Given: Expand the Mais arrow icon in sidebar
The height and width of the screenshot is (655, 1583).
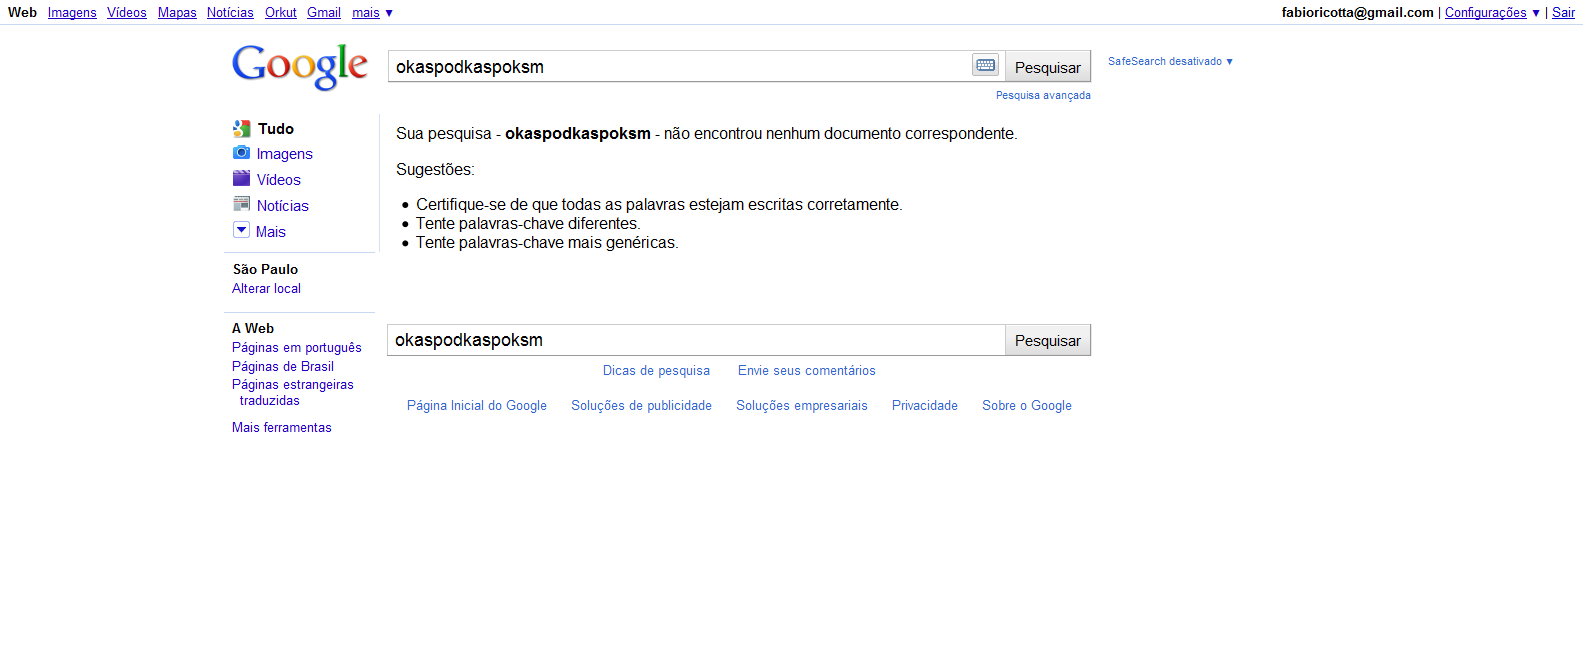Looking at the screenshot, I should coord(241,230).
